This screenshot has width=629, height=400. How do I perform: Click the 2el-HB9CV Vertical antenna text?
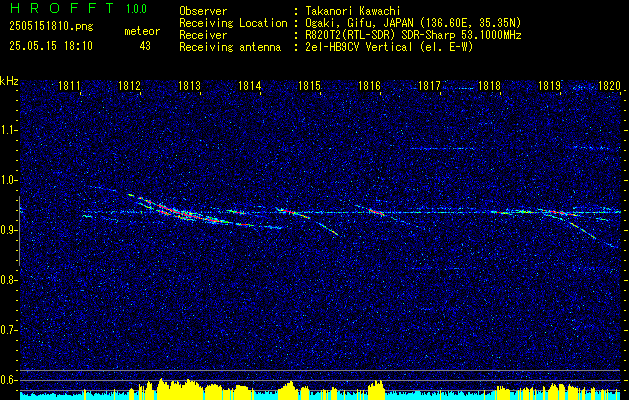(389, 47)
